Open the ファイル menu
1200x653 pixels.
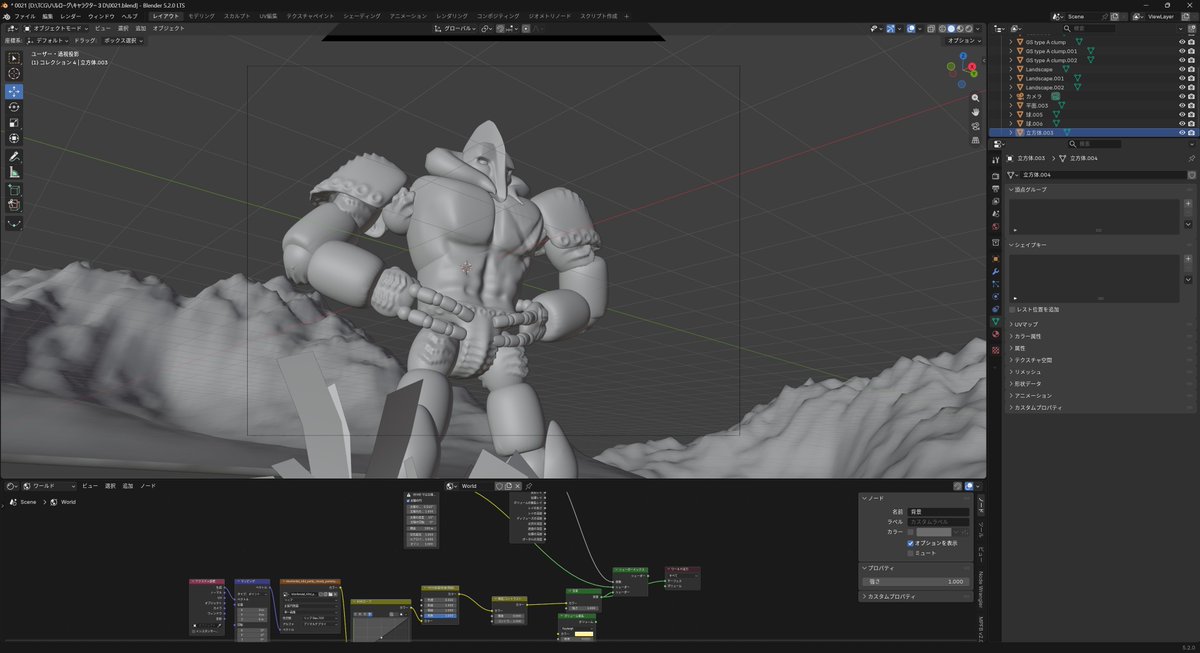[x=24, y=17]
